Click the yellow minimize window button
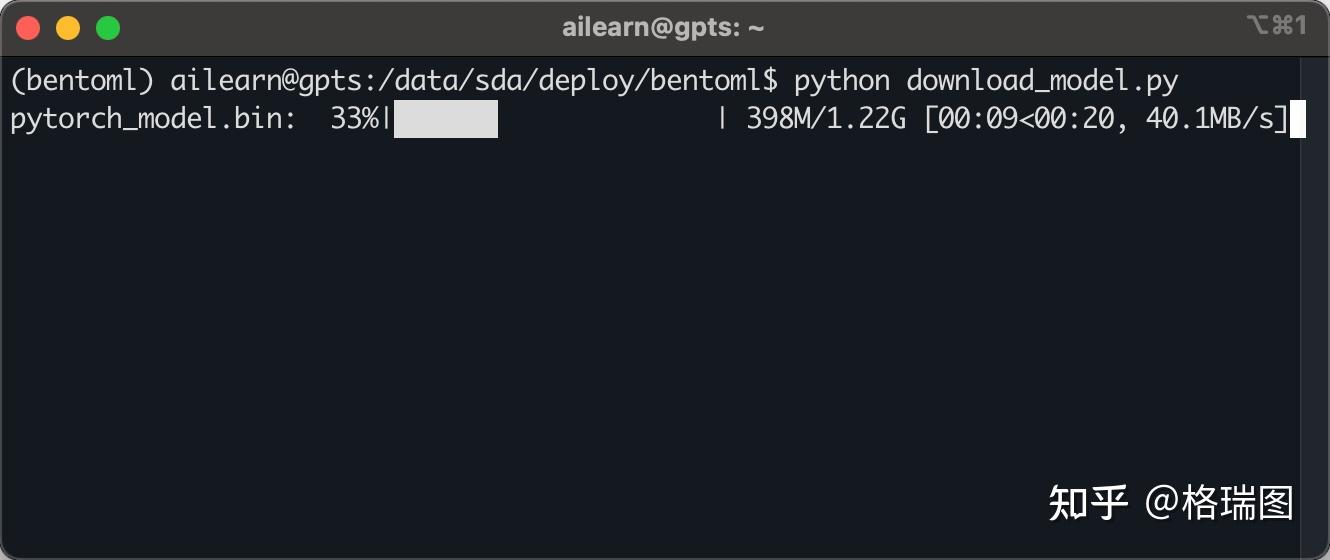Screen dimensions: 1330x560 click(x=68, y=28)
